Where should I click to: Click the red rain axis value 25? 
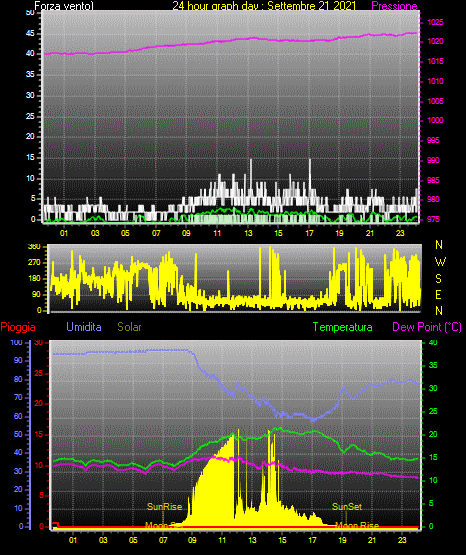(x=39, y=373)
